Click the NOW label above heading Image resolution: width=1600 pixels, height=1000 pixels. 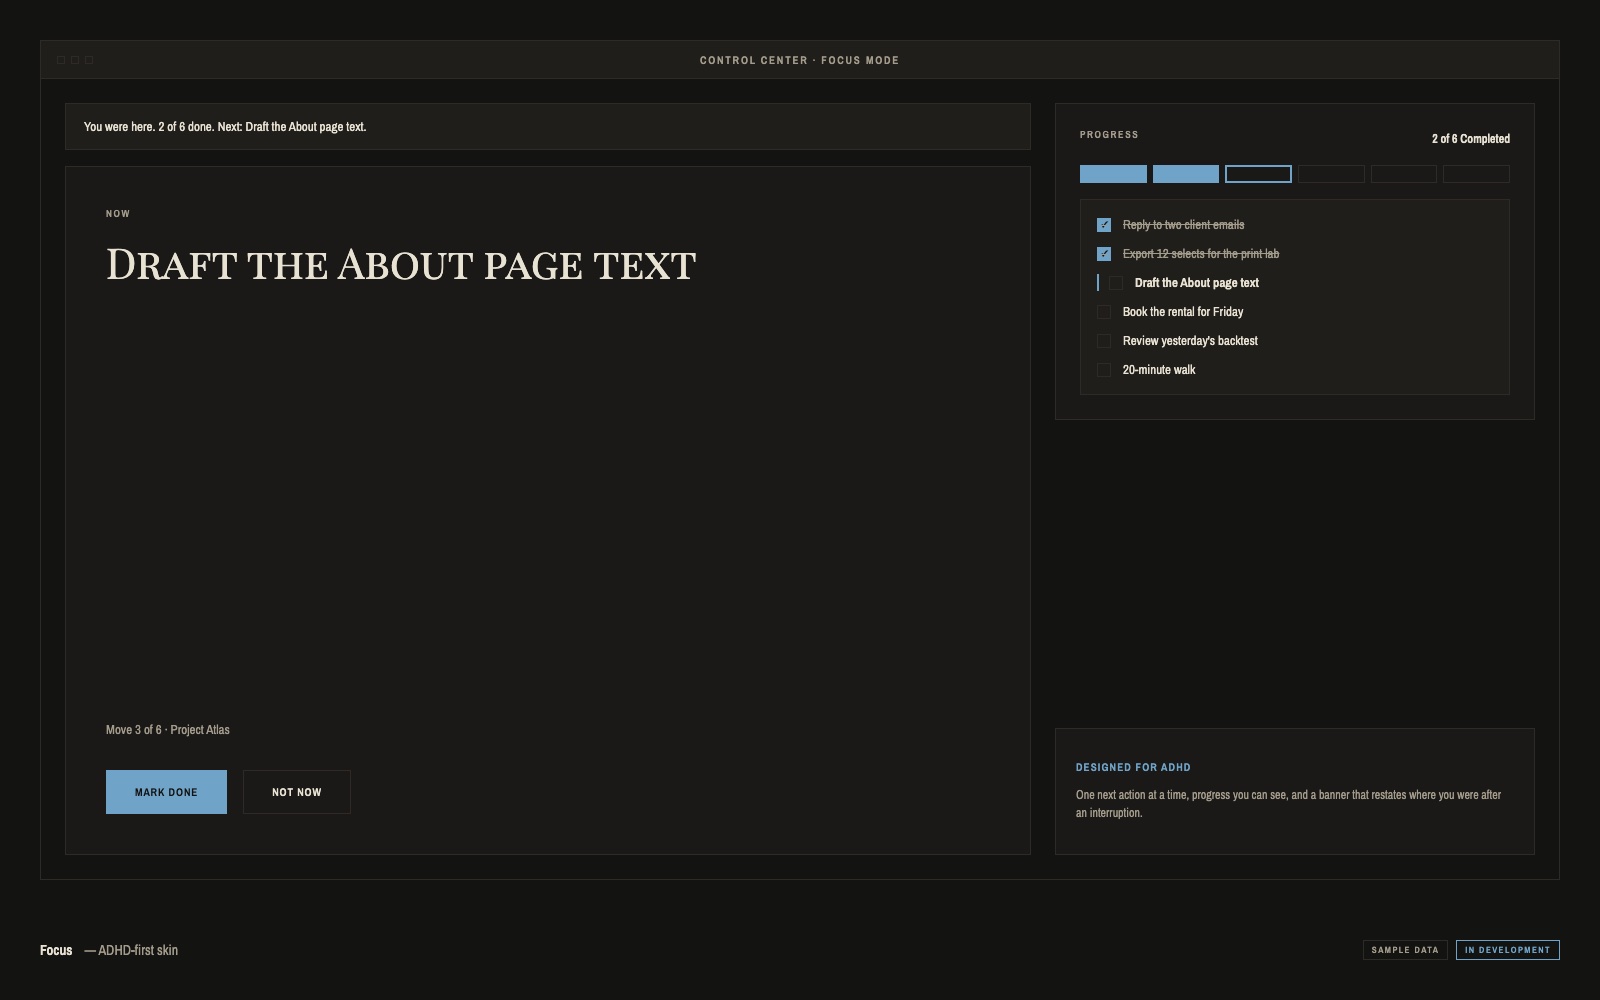pos(118,214)
